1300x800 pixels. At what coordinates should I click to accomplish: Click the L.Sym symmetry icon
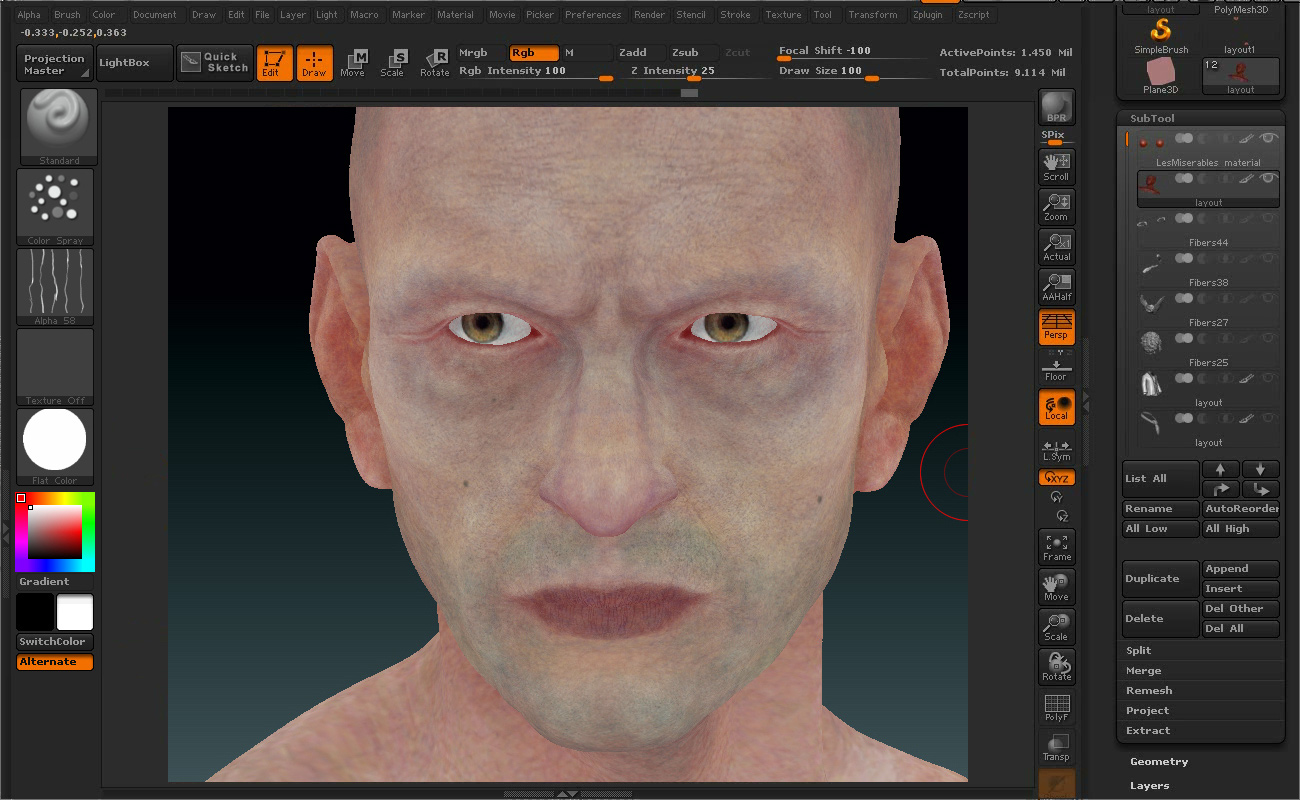coord(1057,450)
